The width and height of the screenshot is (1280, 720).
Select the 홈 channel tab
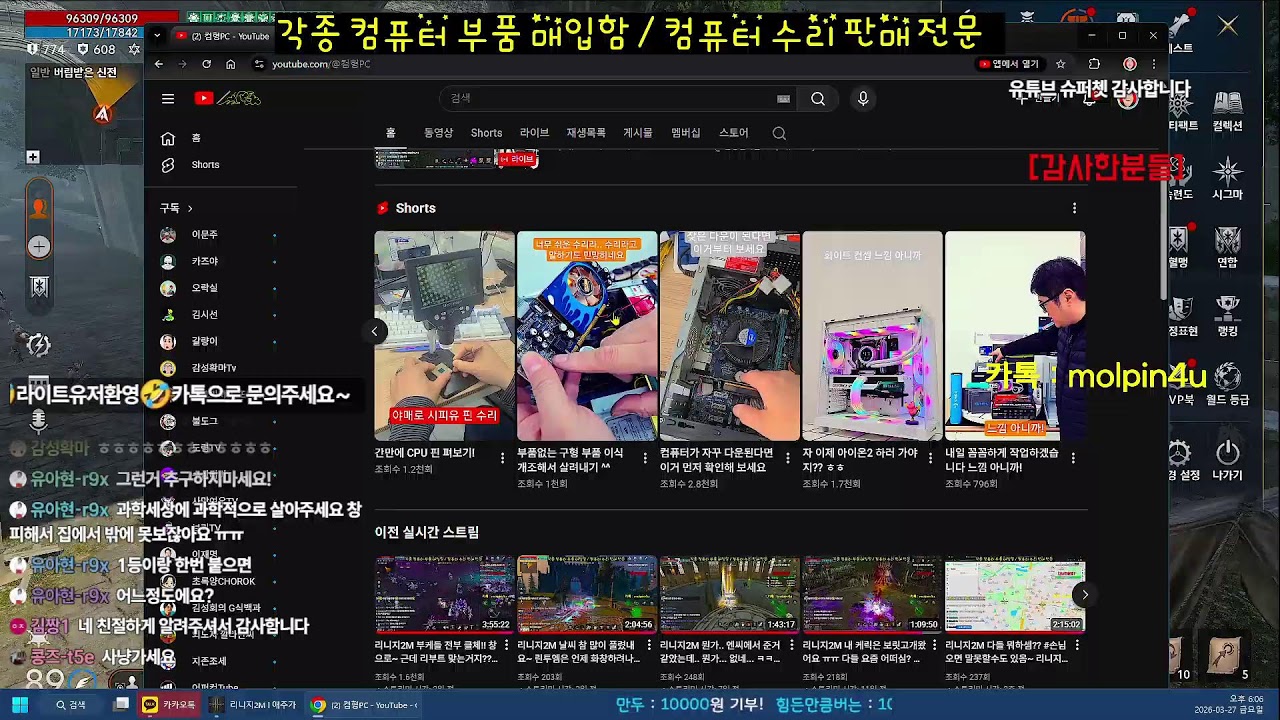391,133
